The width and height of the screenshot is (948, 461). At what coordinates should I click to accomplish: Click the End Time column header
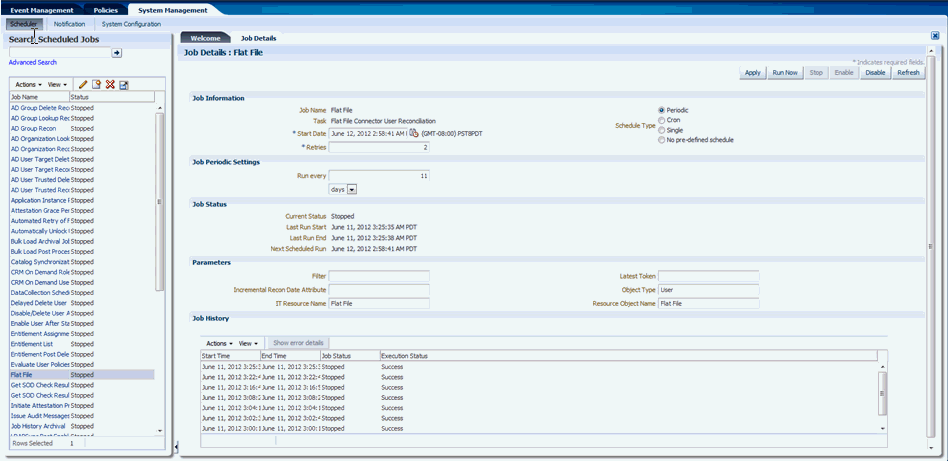(290, 356)
